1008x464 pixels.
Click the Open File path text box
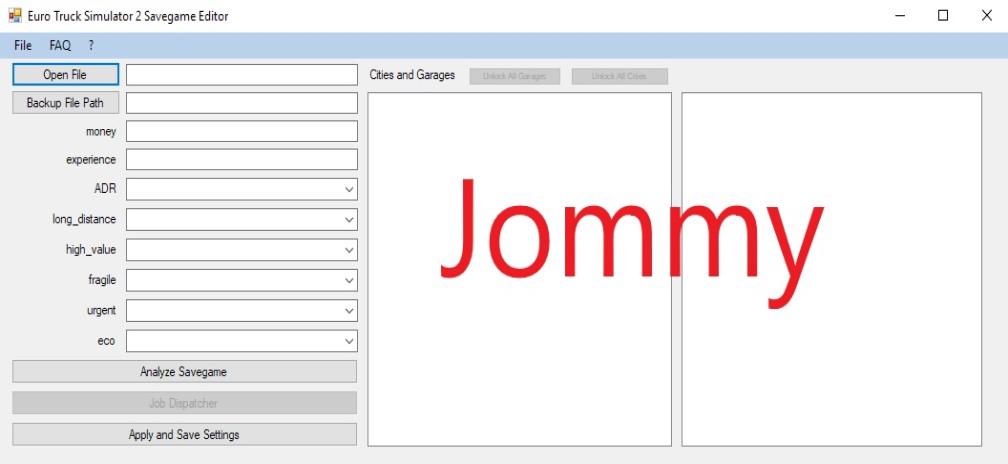(x=241, y=75)
